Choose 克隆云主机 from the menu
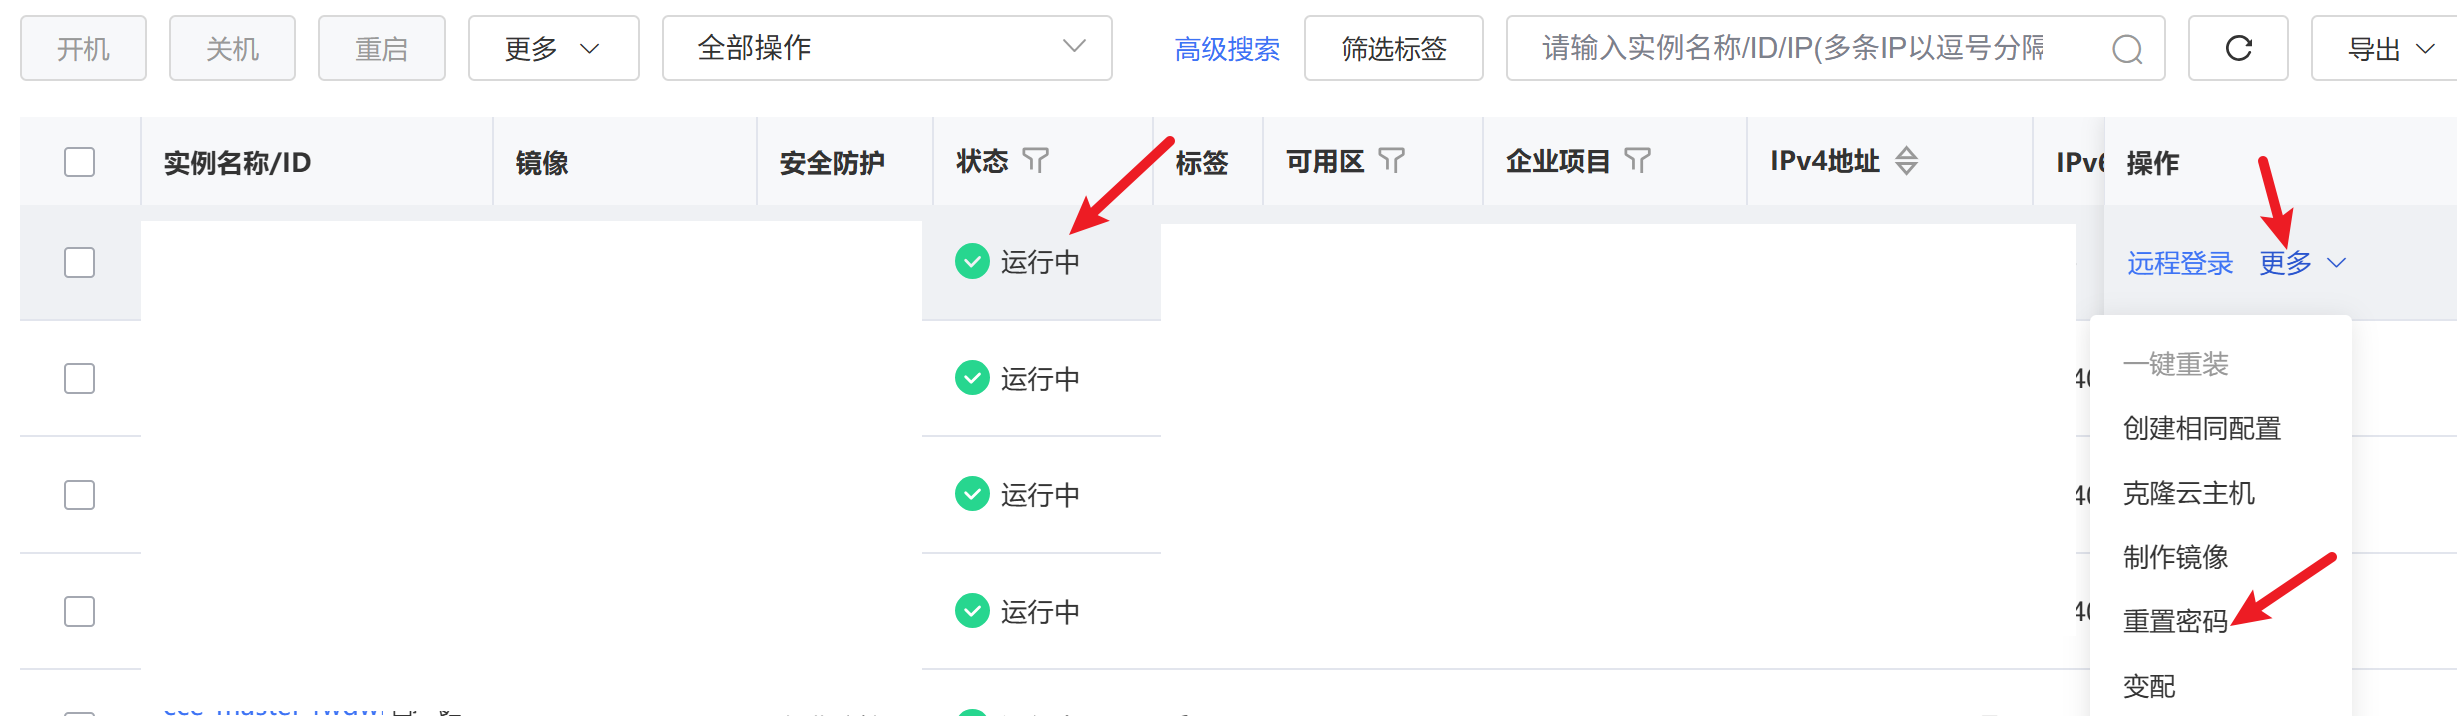Viewport: 2457px width, 716px height. coord(2188,493)
